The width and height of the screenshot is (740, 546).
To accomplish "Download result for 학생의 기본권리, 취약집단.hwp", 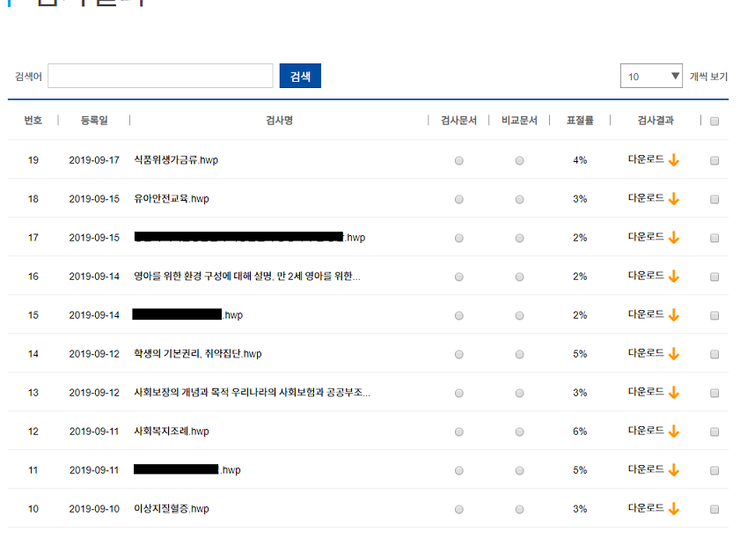I will pos(674,354).
